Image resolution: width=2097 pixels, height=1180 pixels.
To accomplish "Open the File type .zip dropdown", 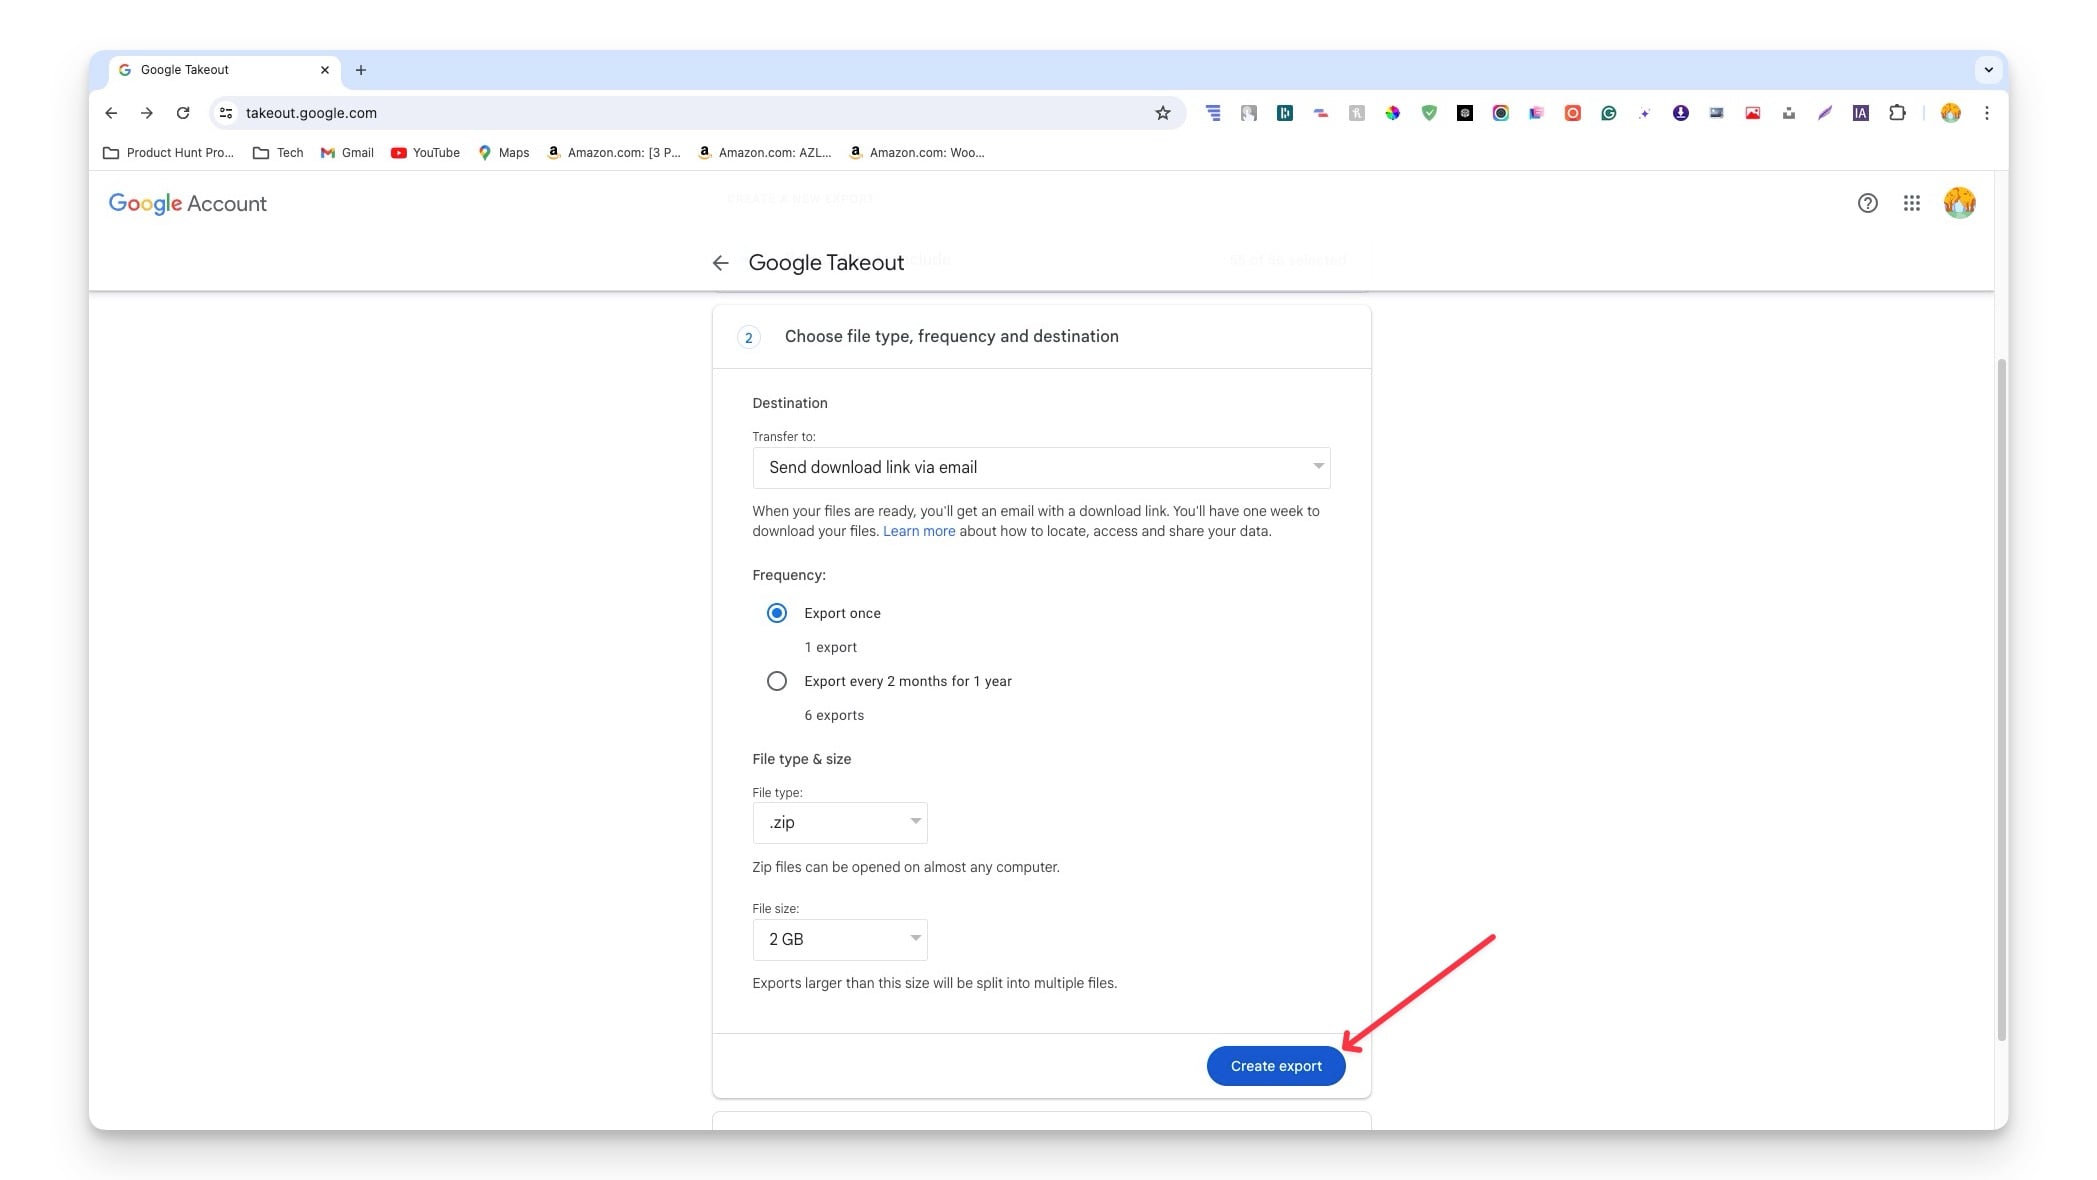I will pyautogui.click(x=840, y=822).
